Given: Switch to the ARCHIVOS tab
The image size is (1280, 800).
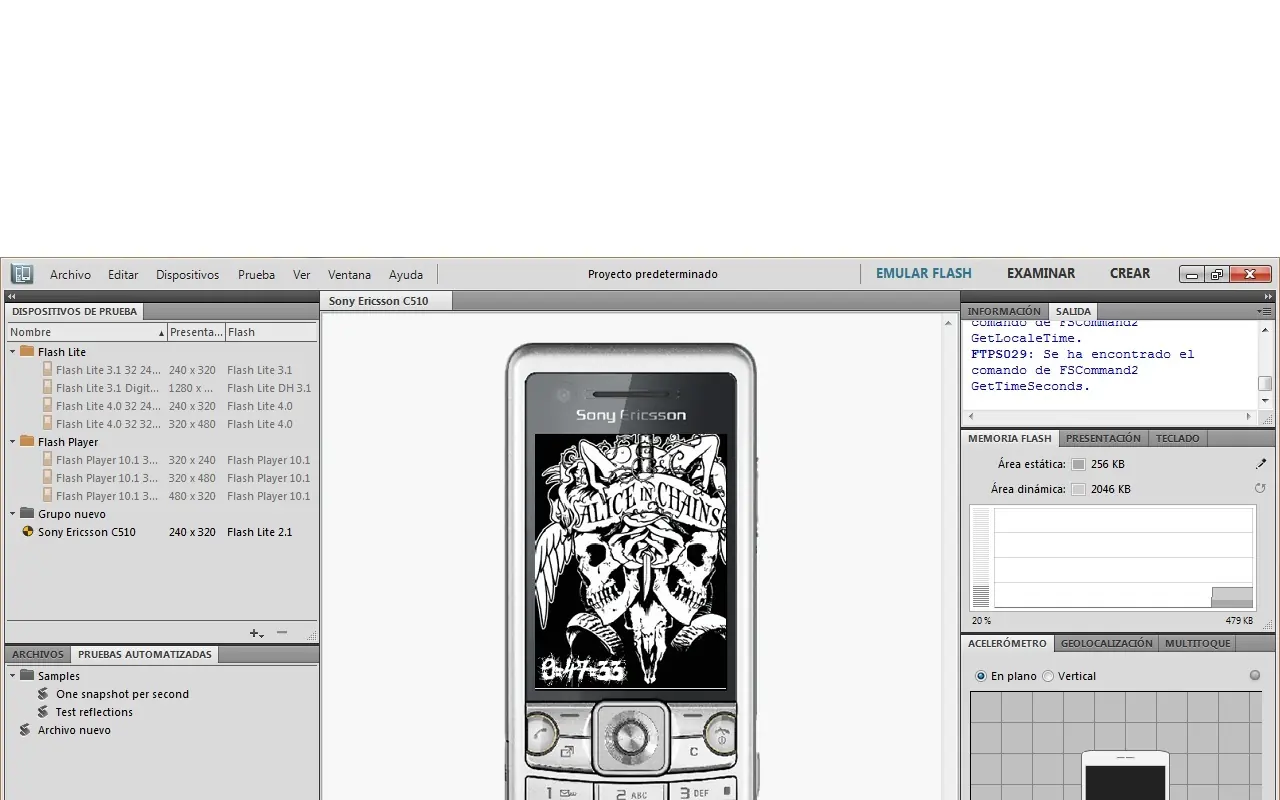Looking at the screenshot, I should tap(38, 654).
